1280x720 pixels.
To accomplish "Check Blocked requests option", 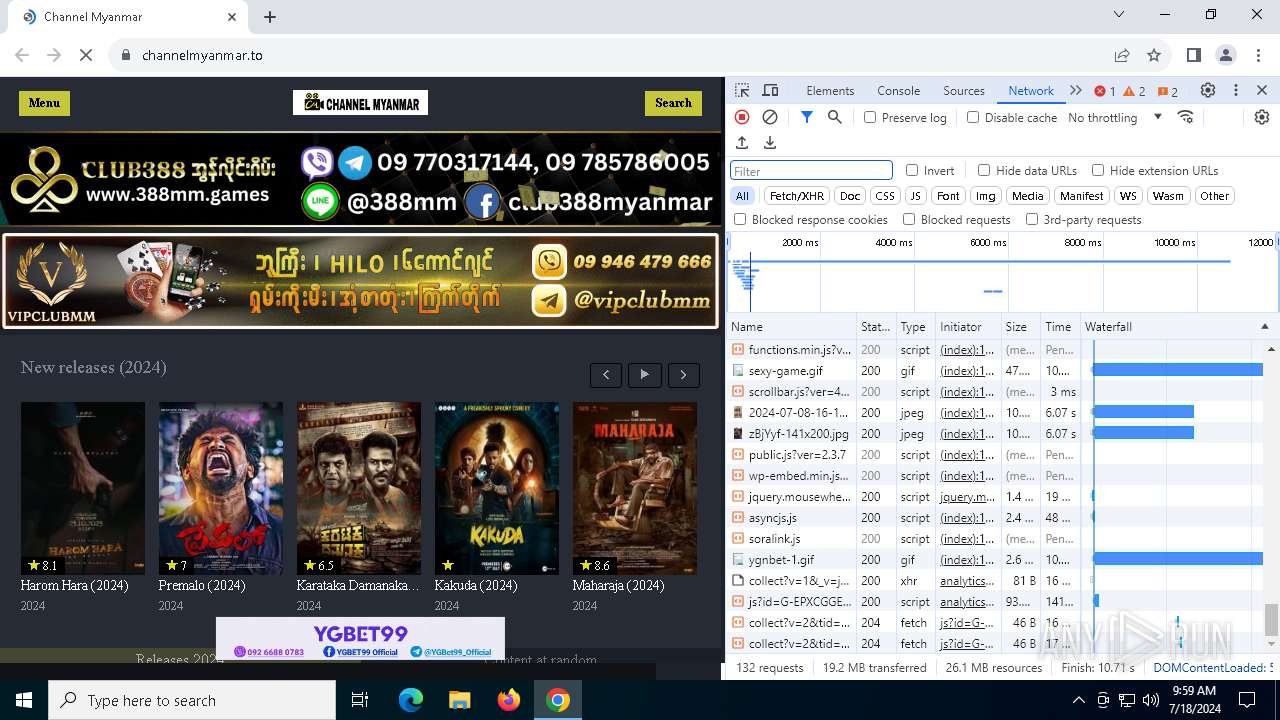I will click(x=909, y=219).
